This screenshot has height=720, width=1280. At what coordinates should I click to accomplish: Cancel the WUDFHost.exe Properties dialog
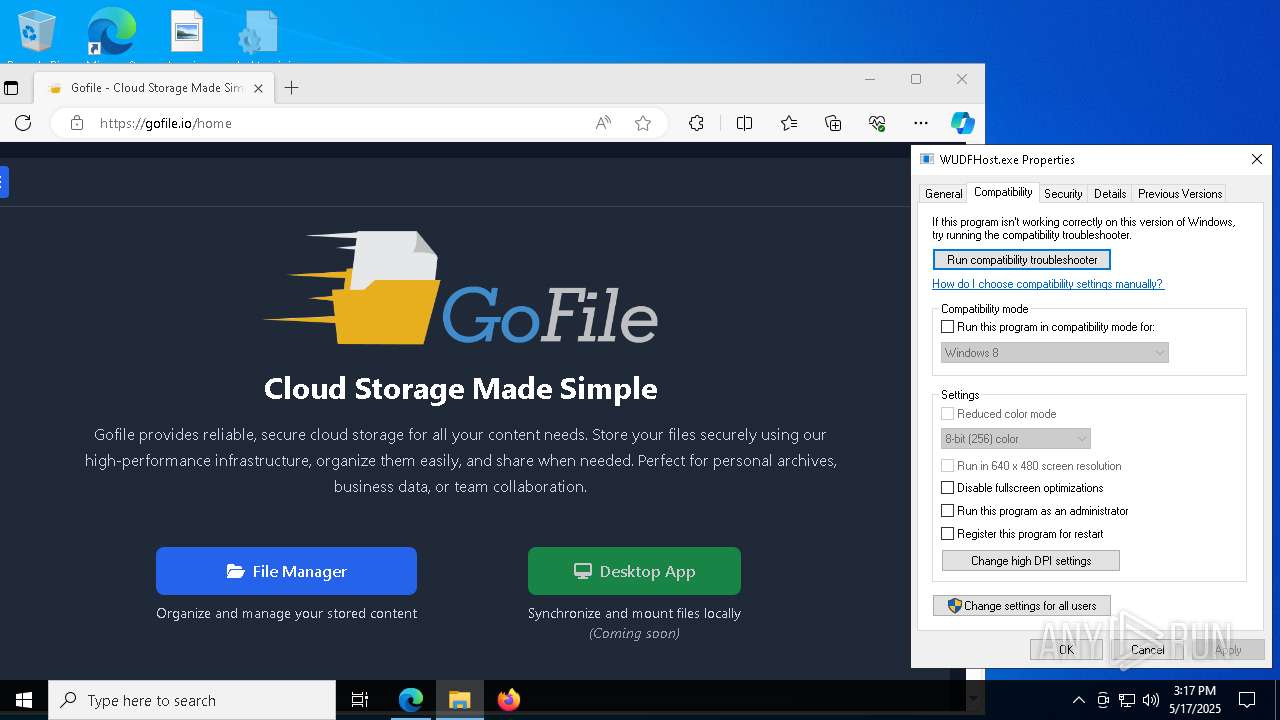pyautogui.click(x=1148, y=650)
